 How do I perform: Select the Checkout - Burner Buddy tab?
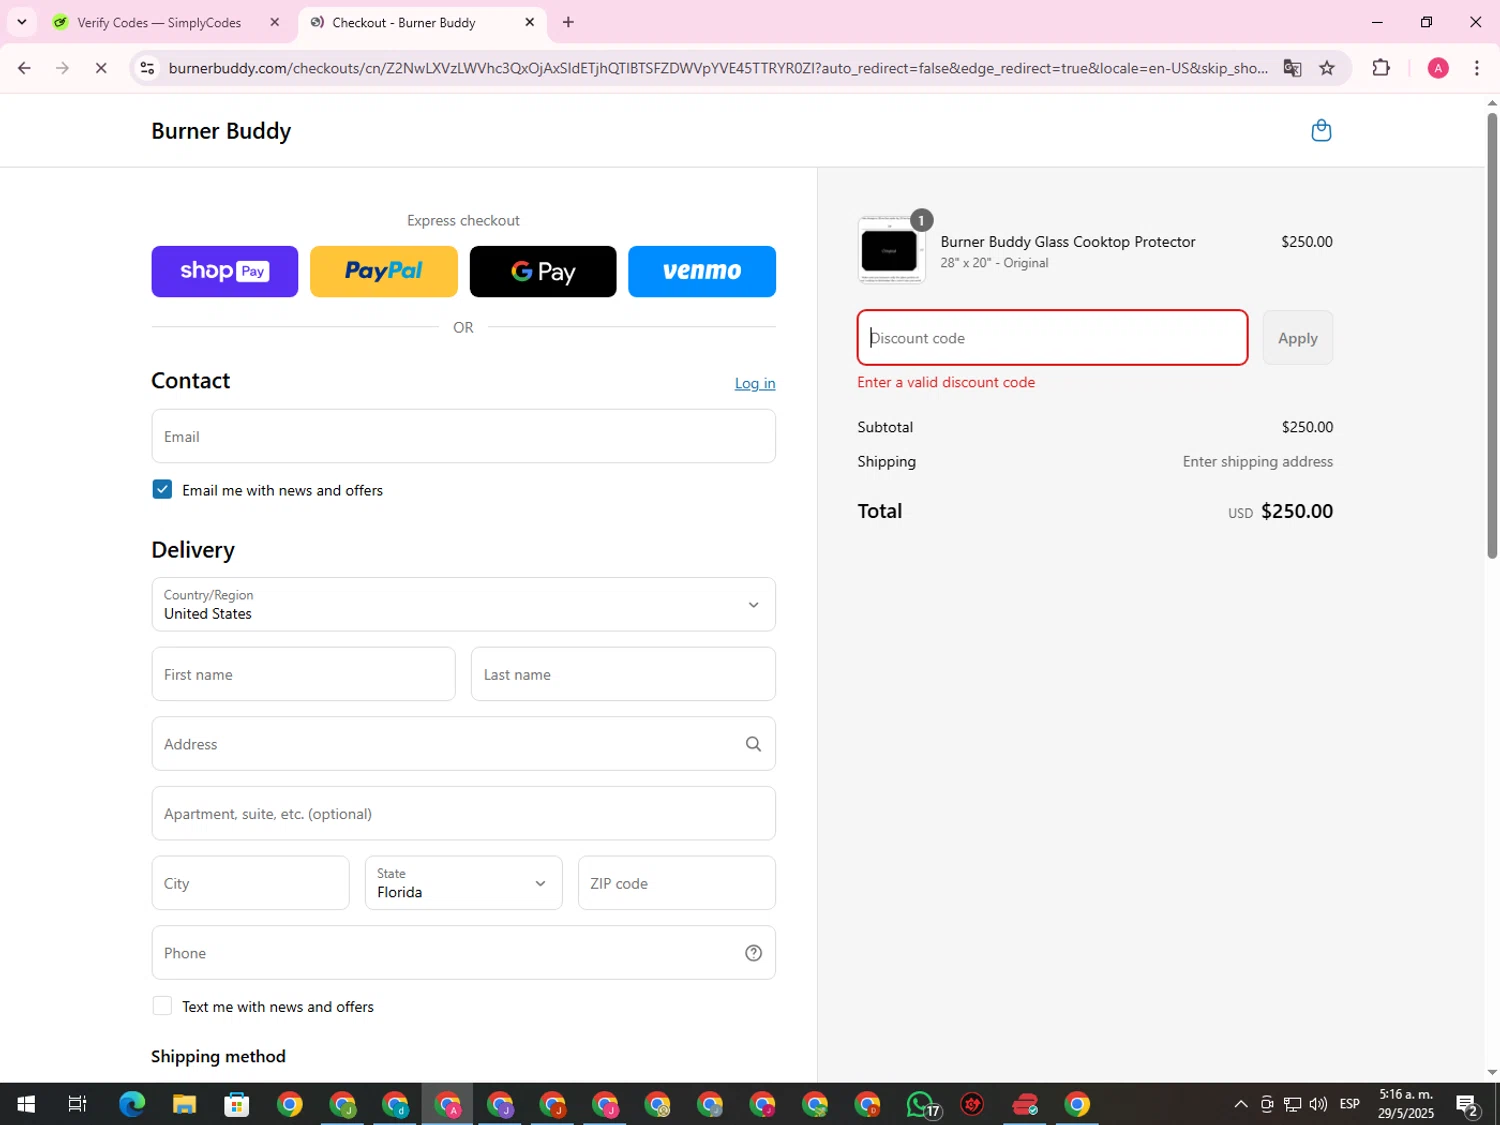(404, 22)
